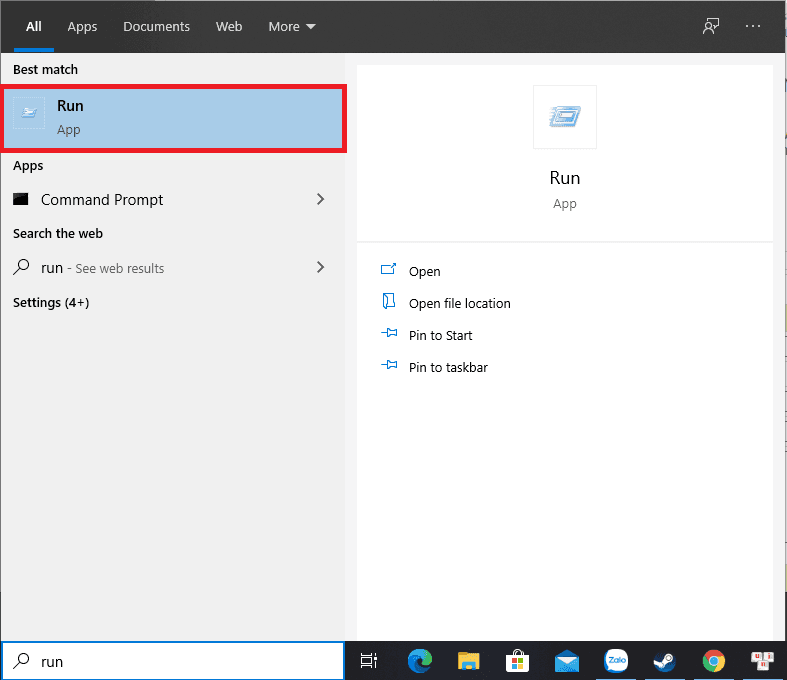Screen dimensions: 787x680
Task: Expand the run web results chevron
Action: (x=320, y=268)
